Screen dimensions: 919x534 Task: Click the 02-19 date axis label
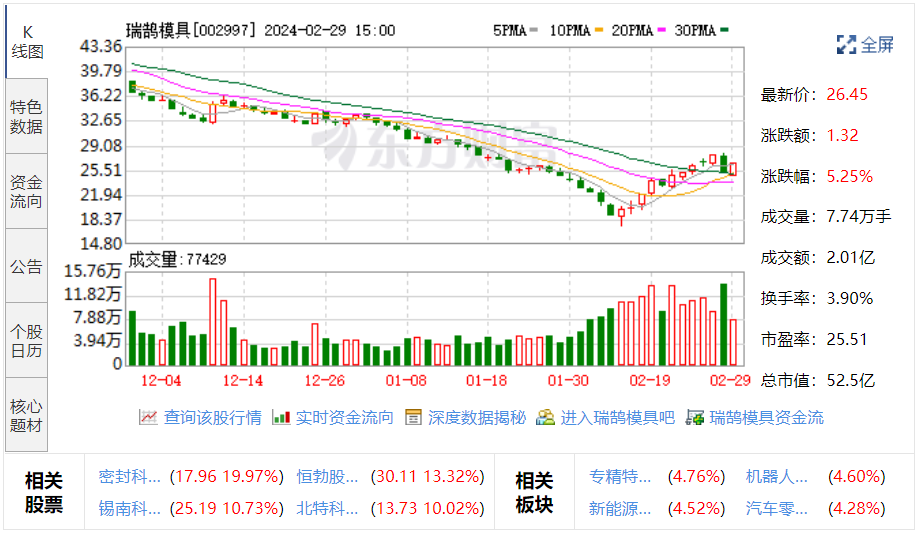pyautogui.click(x=650, y=381)
